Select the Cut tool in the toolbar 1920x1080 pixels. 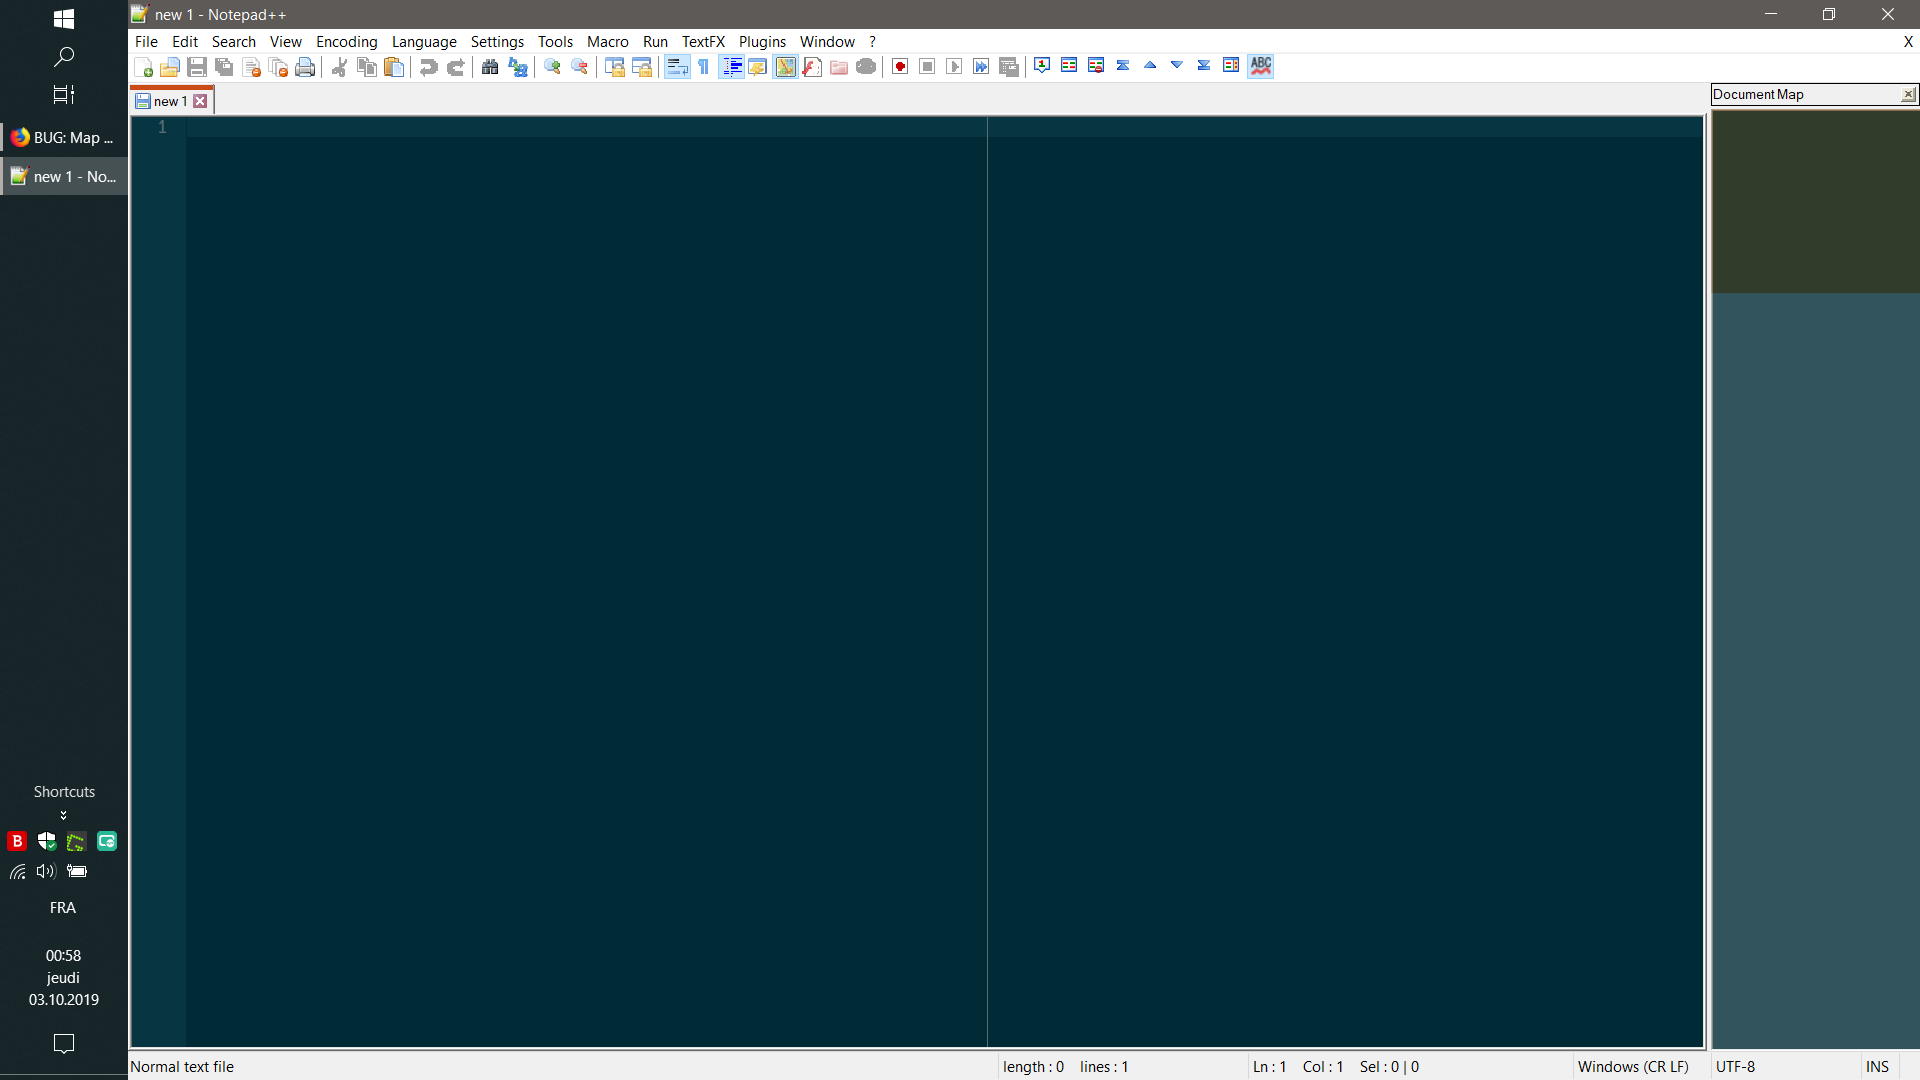click(339, 66)
